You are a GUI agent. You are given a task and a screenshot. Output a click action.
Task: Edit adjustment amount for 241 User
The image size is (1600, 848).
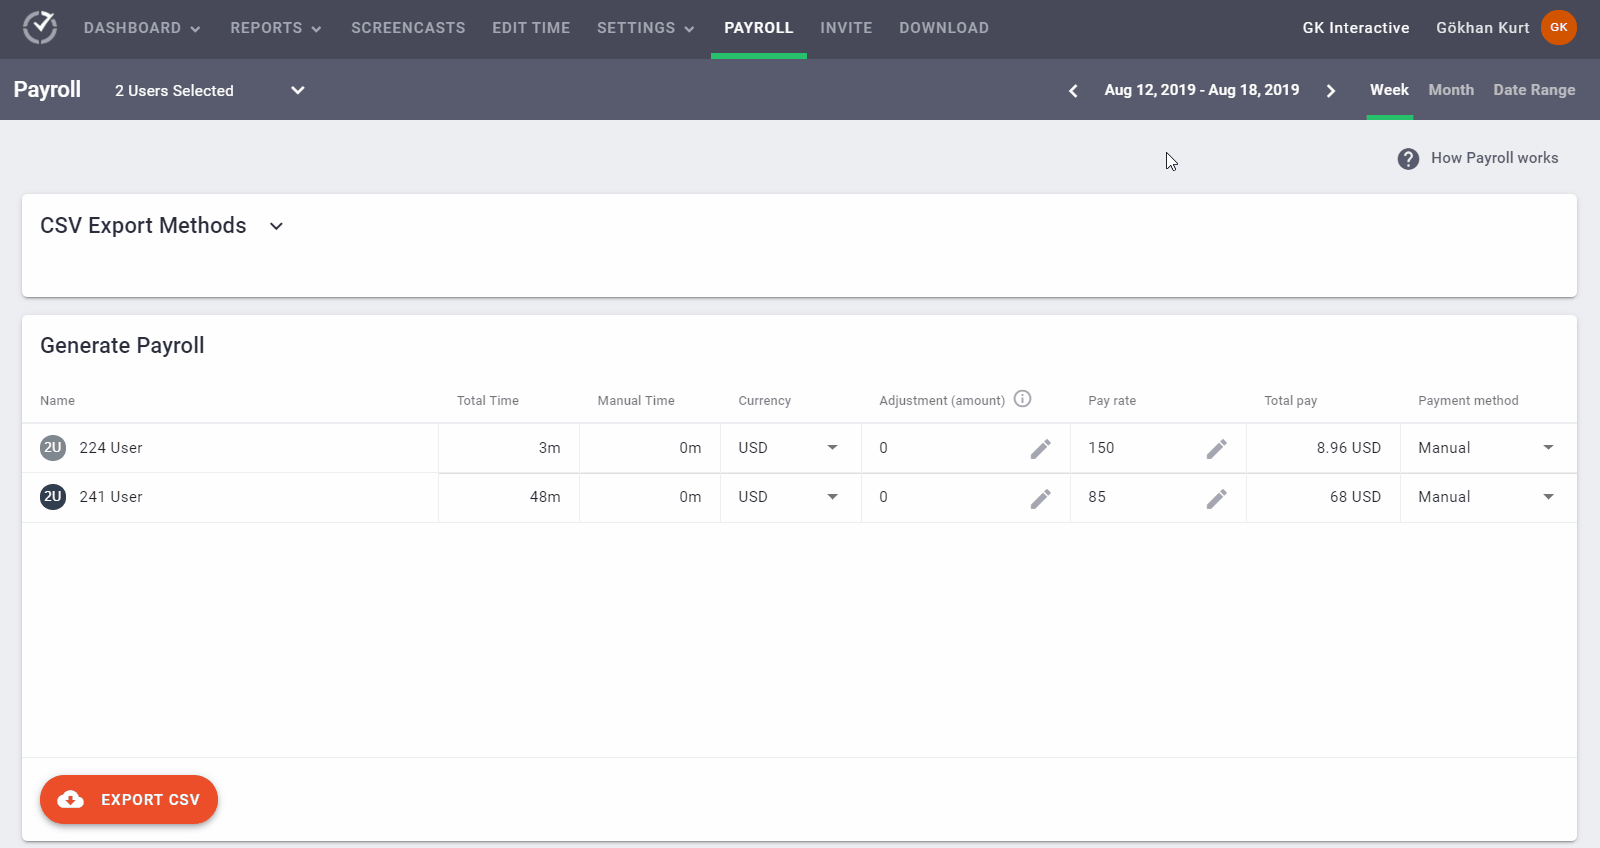[1040, 498]
